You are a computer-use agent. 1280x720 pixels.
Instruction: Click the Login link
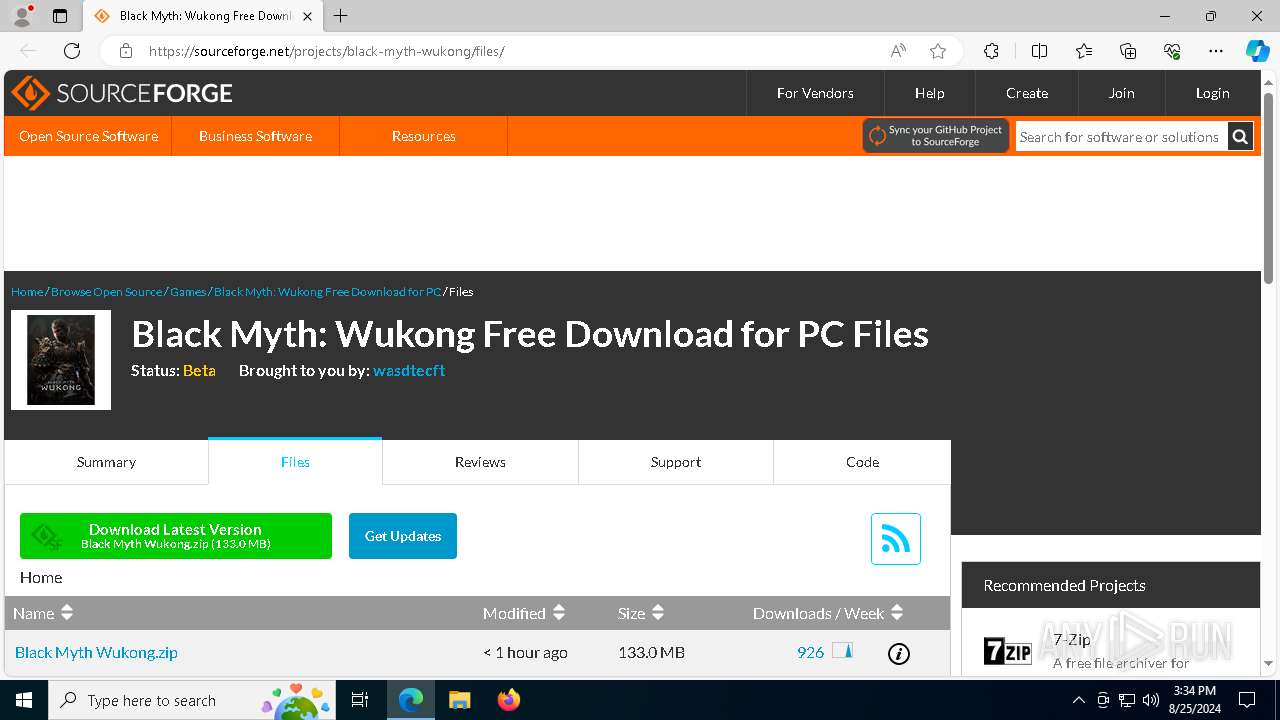coord(1212,93)
